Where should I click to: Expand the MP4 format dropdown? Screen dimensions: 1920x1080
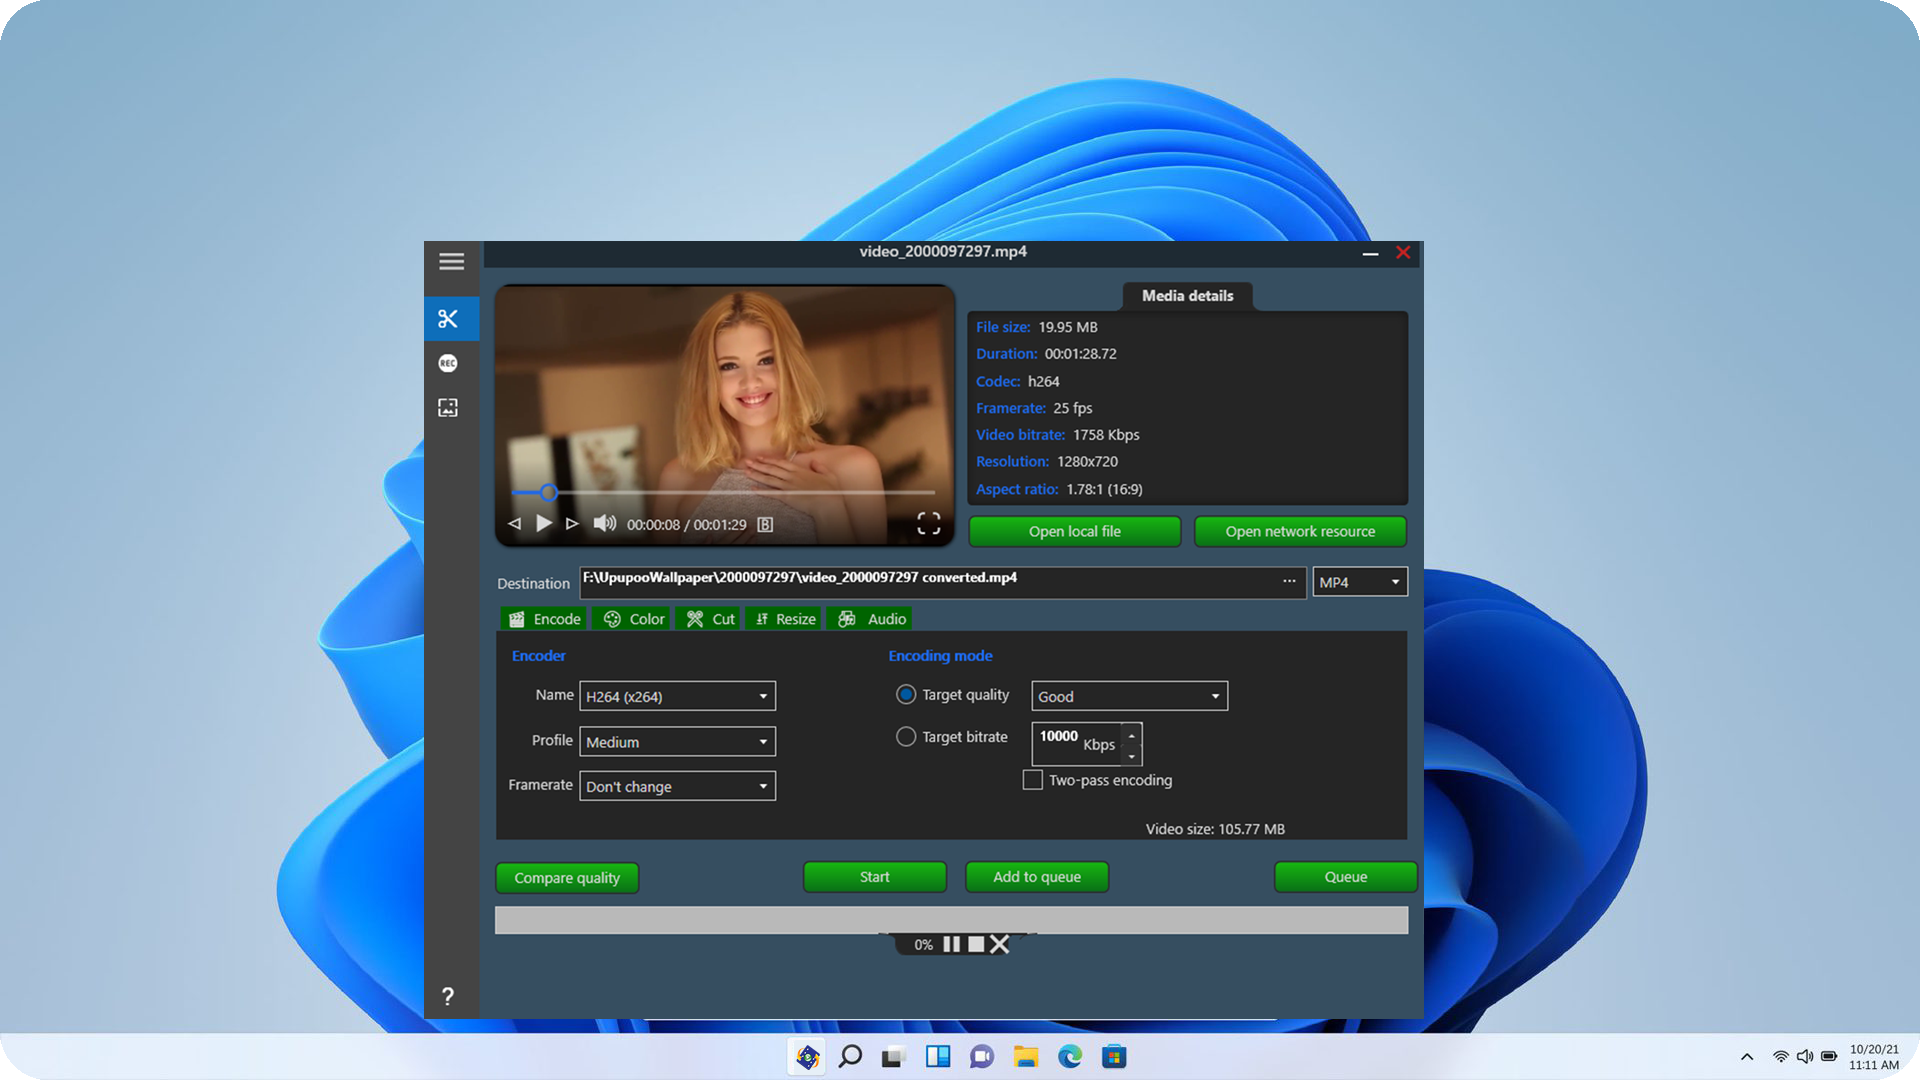[1359, 582]
